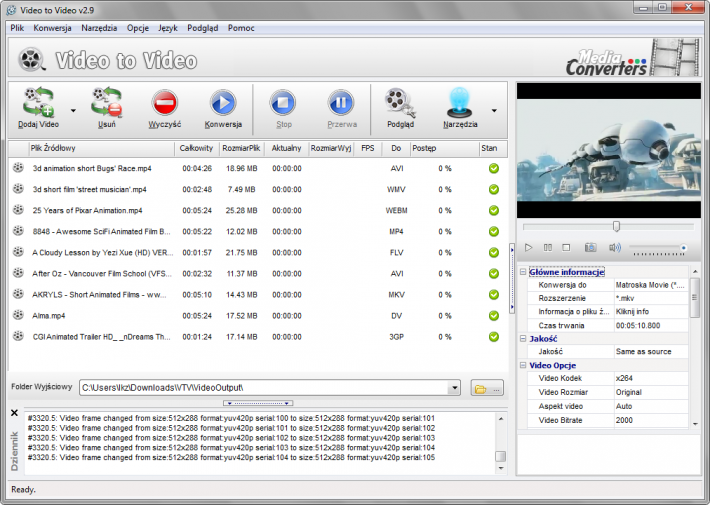Select 8848 - Awesome SciFi Animated Film row
Viewport: 710px width, 505px height.
point(257,231)
